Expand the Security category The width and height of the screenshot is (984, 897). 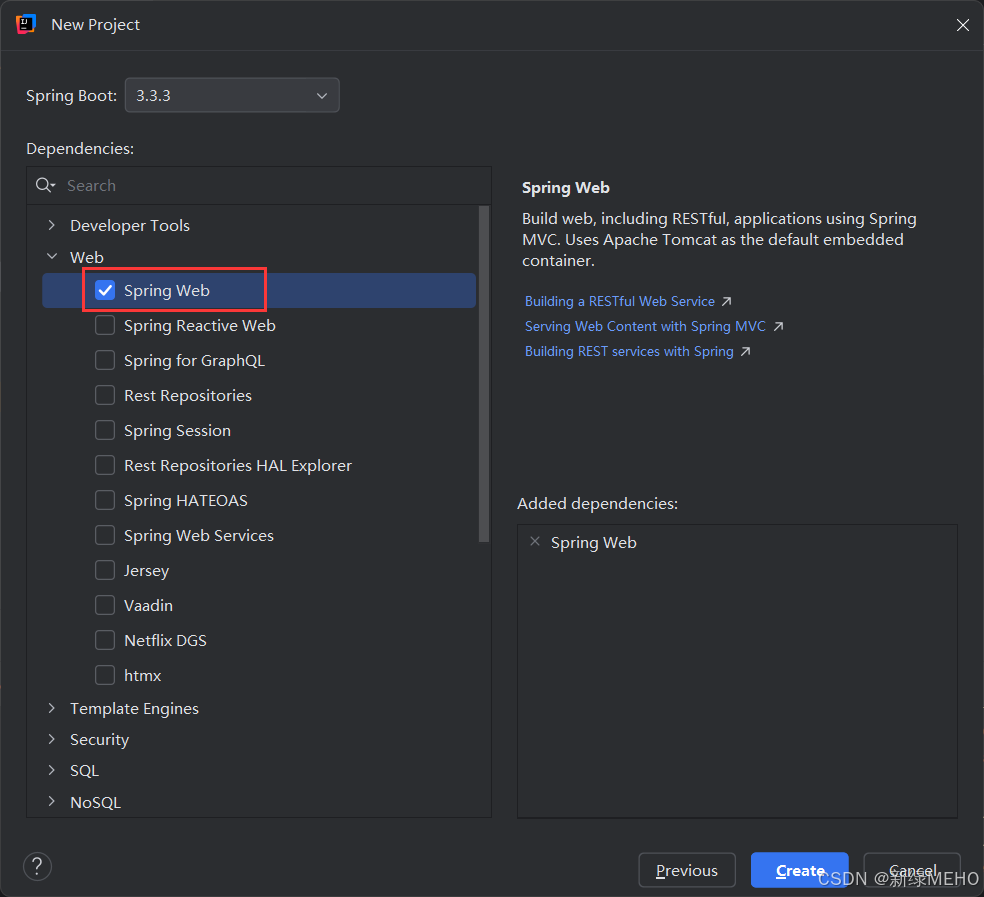click(x=52, y=739)
